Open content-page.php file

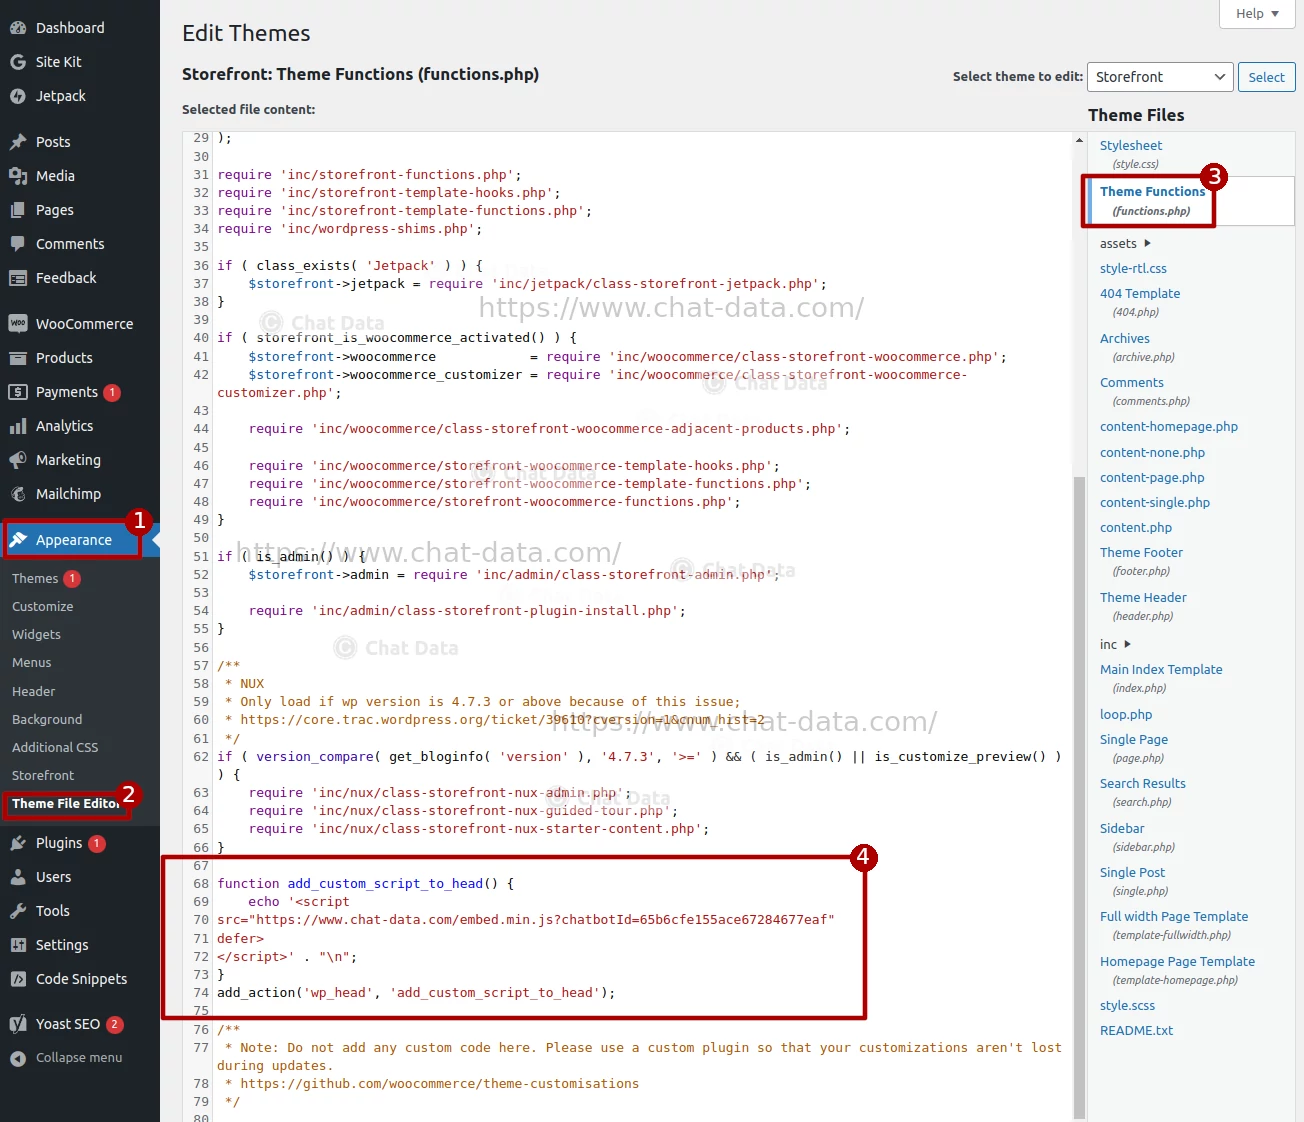tap(1152, 478)
